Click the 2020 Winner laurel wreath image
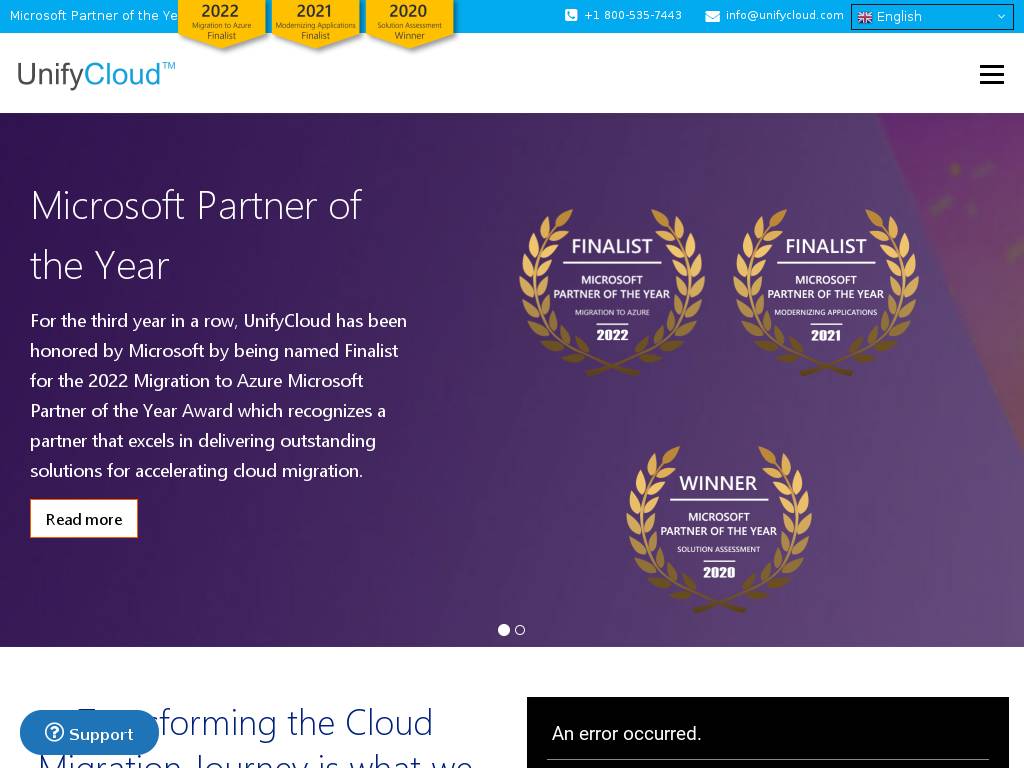Image resolution: width=1024 pixels, height=768 pixels. click(x=719, y=529)
